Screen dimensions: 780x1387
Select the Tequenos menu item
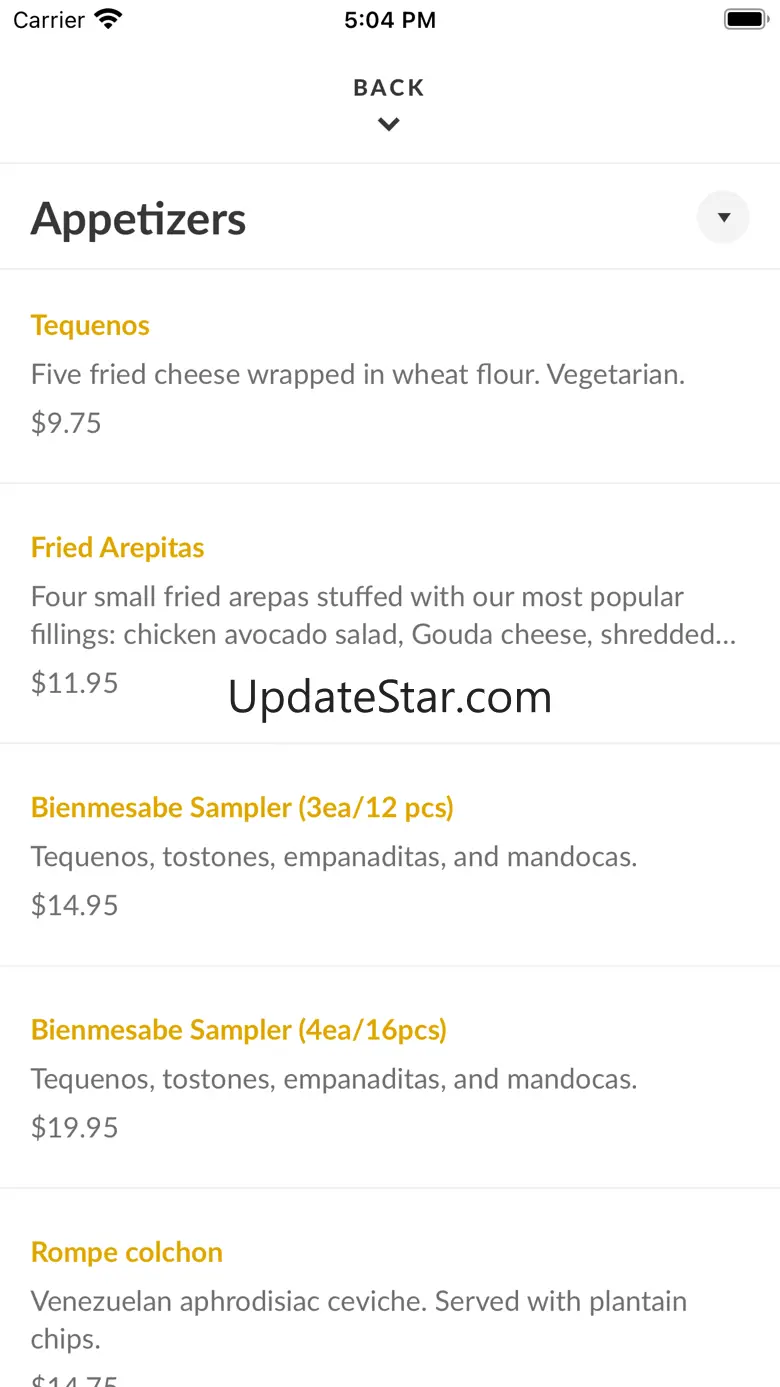[90, 326]
